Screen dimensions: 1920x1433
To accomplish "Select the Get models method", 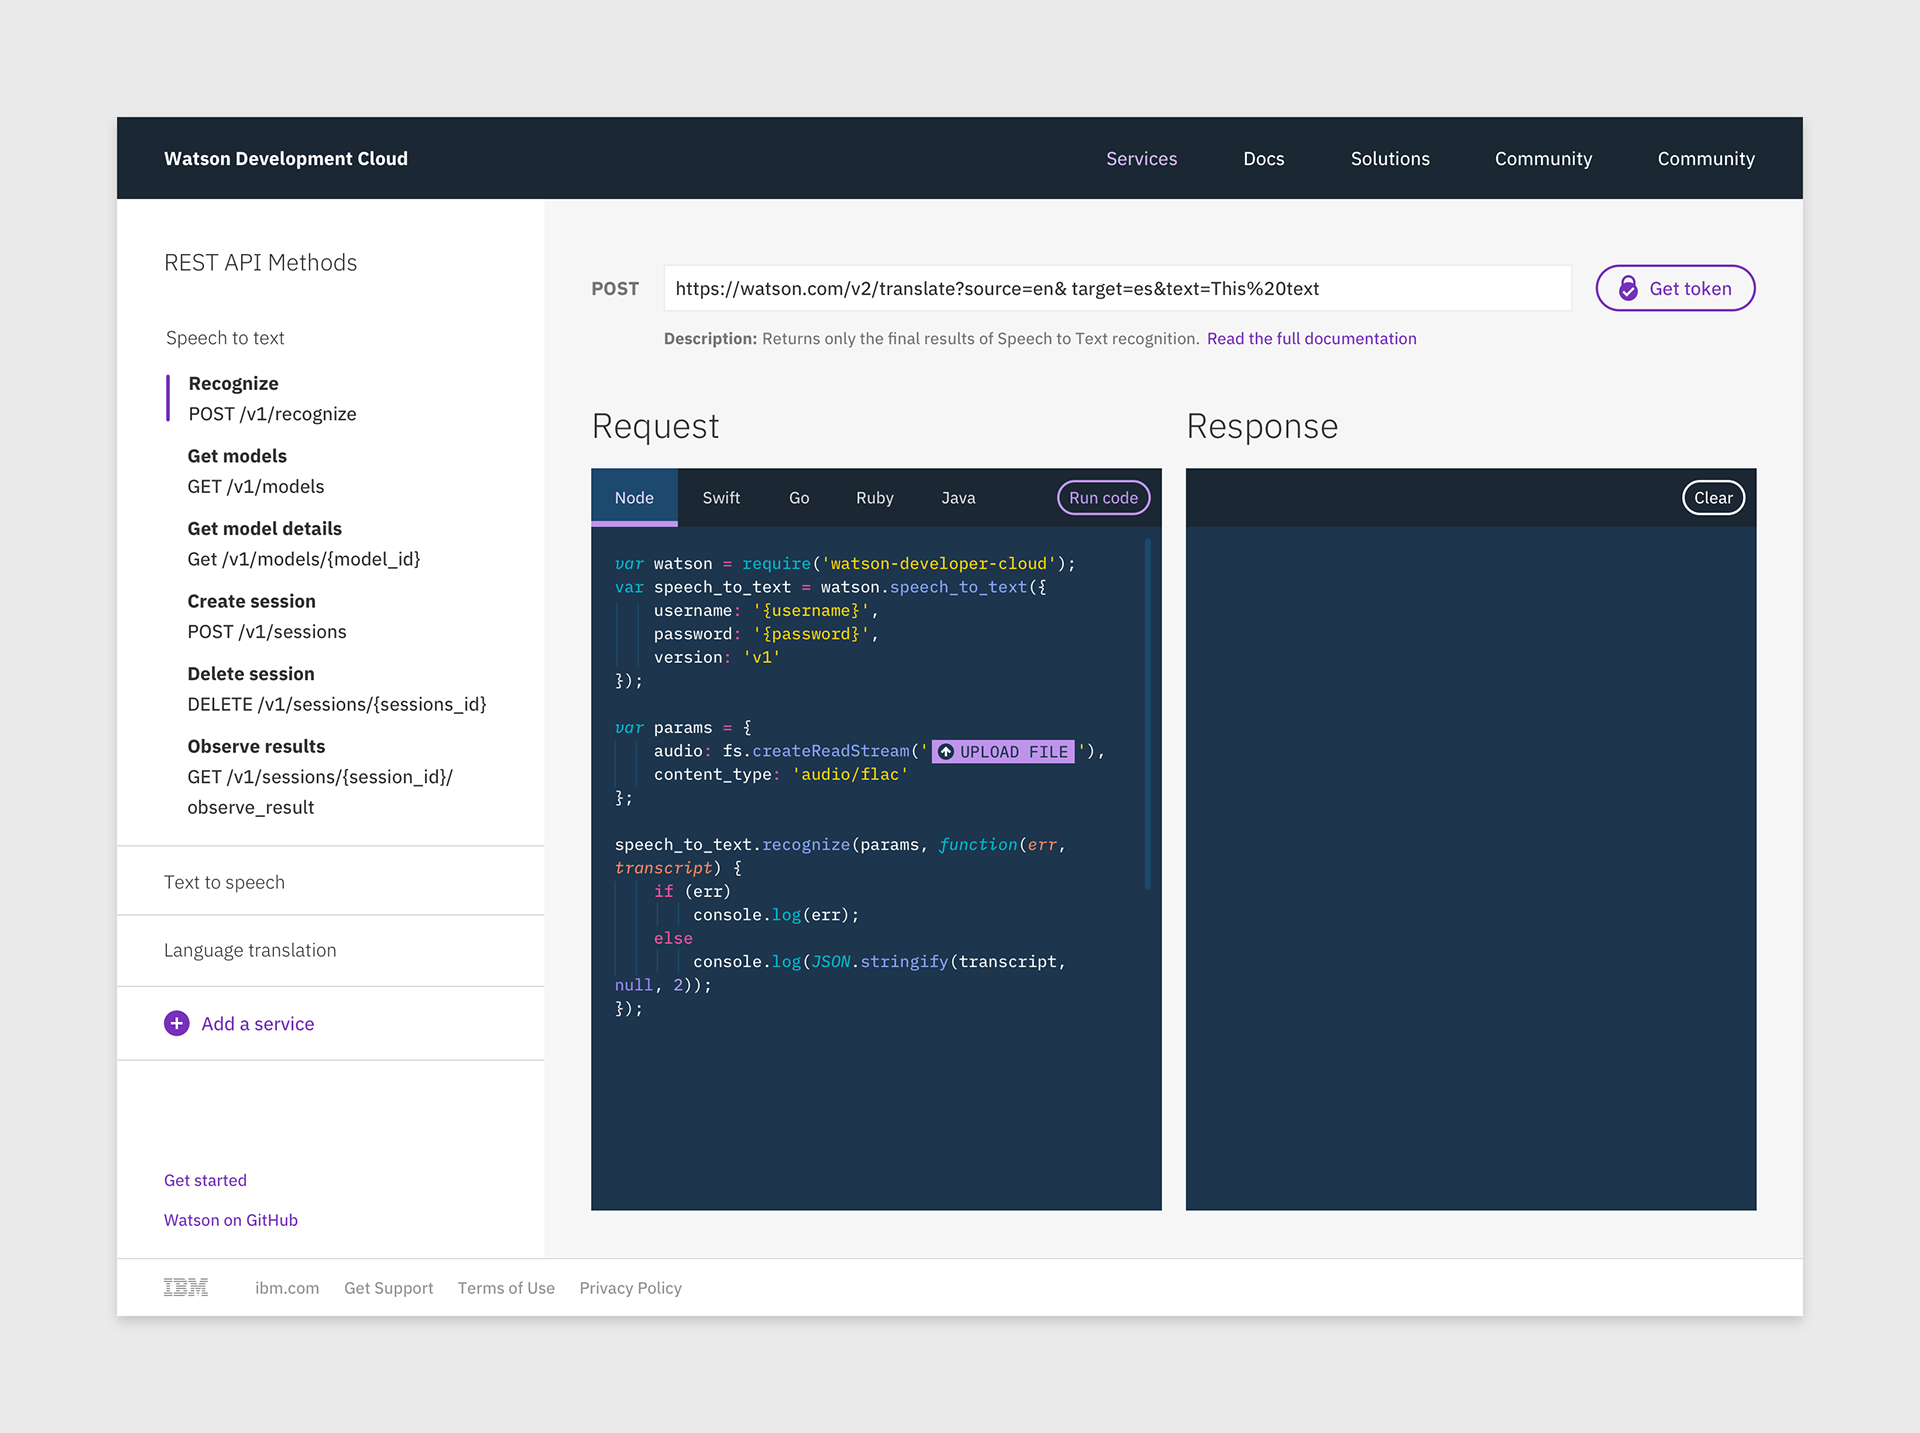I will [x=256, y=471].
